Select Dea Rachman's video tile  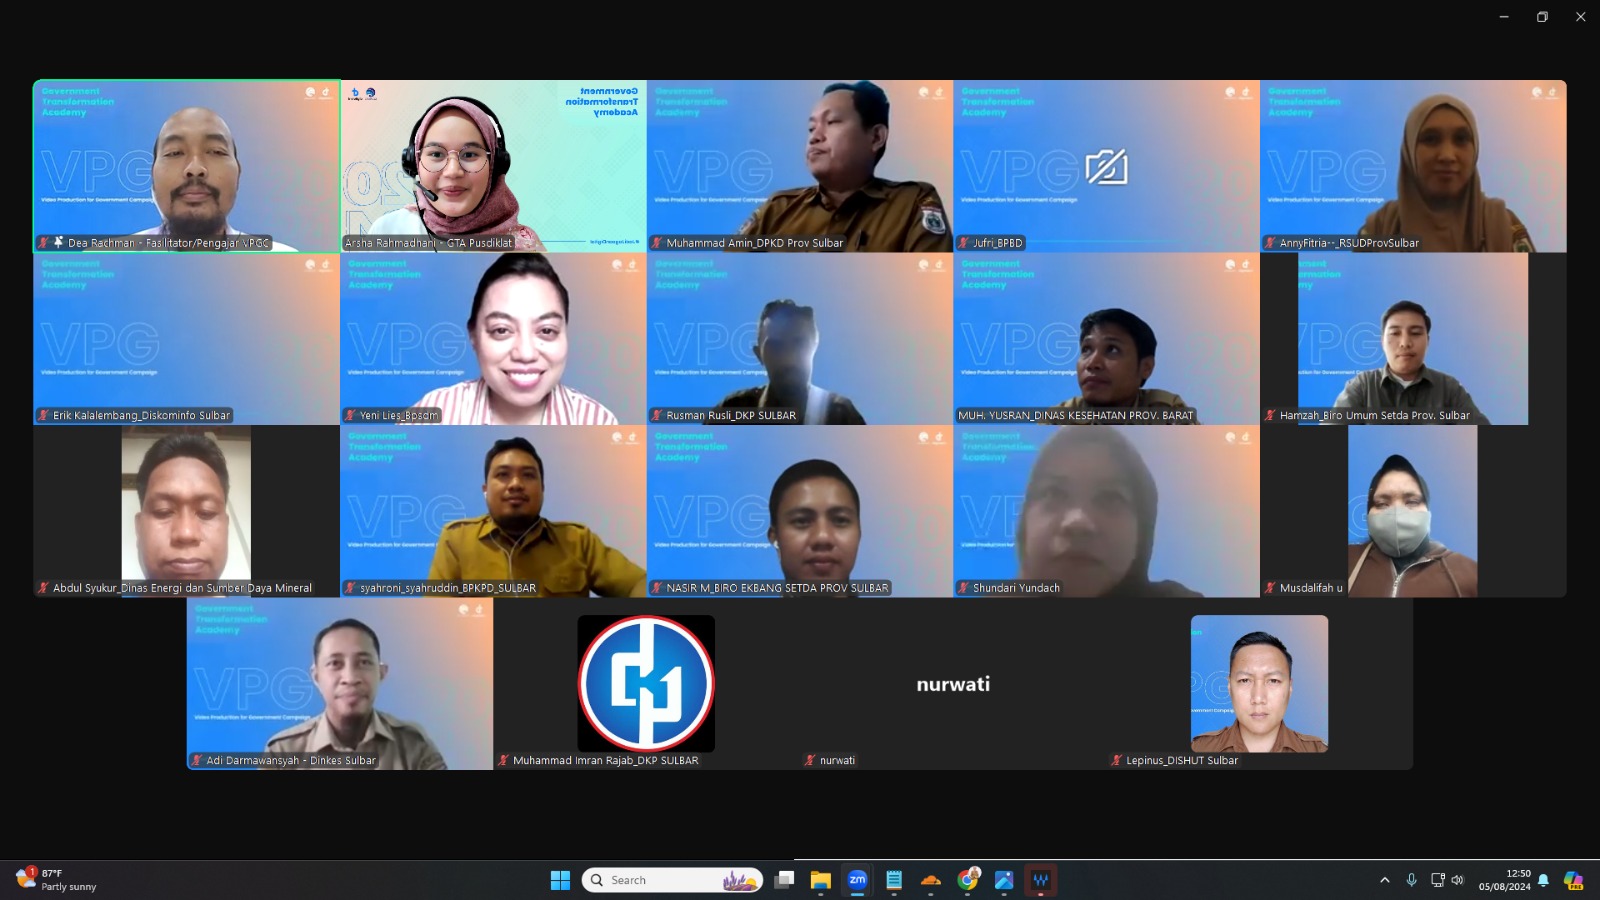(x=187, y=165)
